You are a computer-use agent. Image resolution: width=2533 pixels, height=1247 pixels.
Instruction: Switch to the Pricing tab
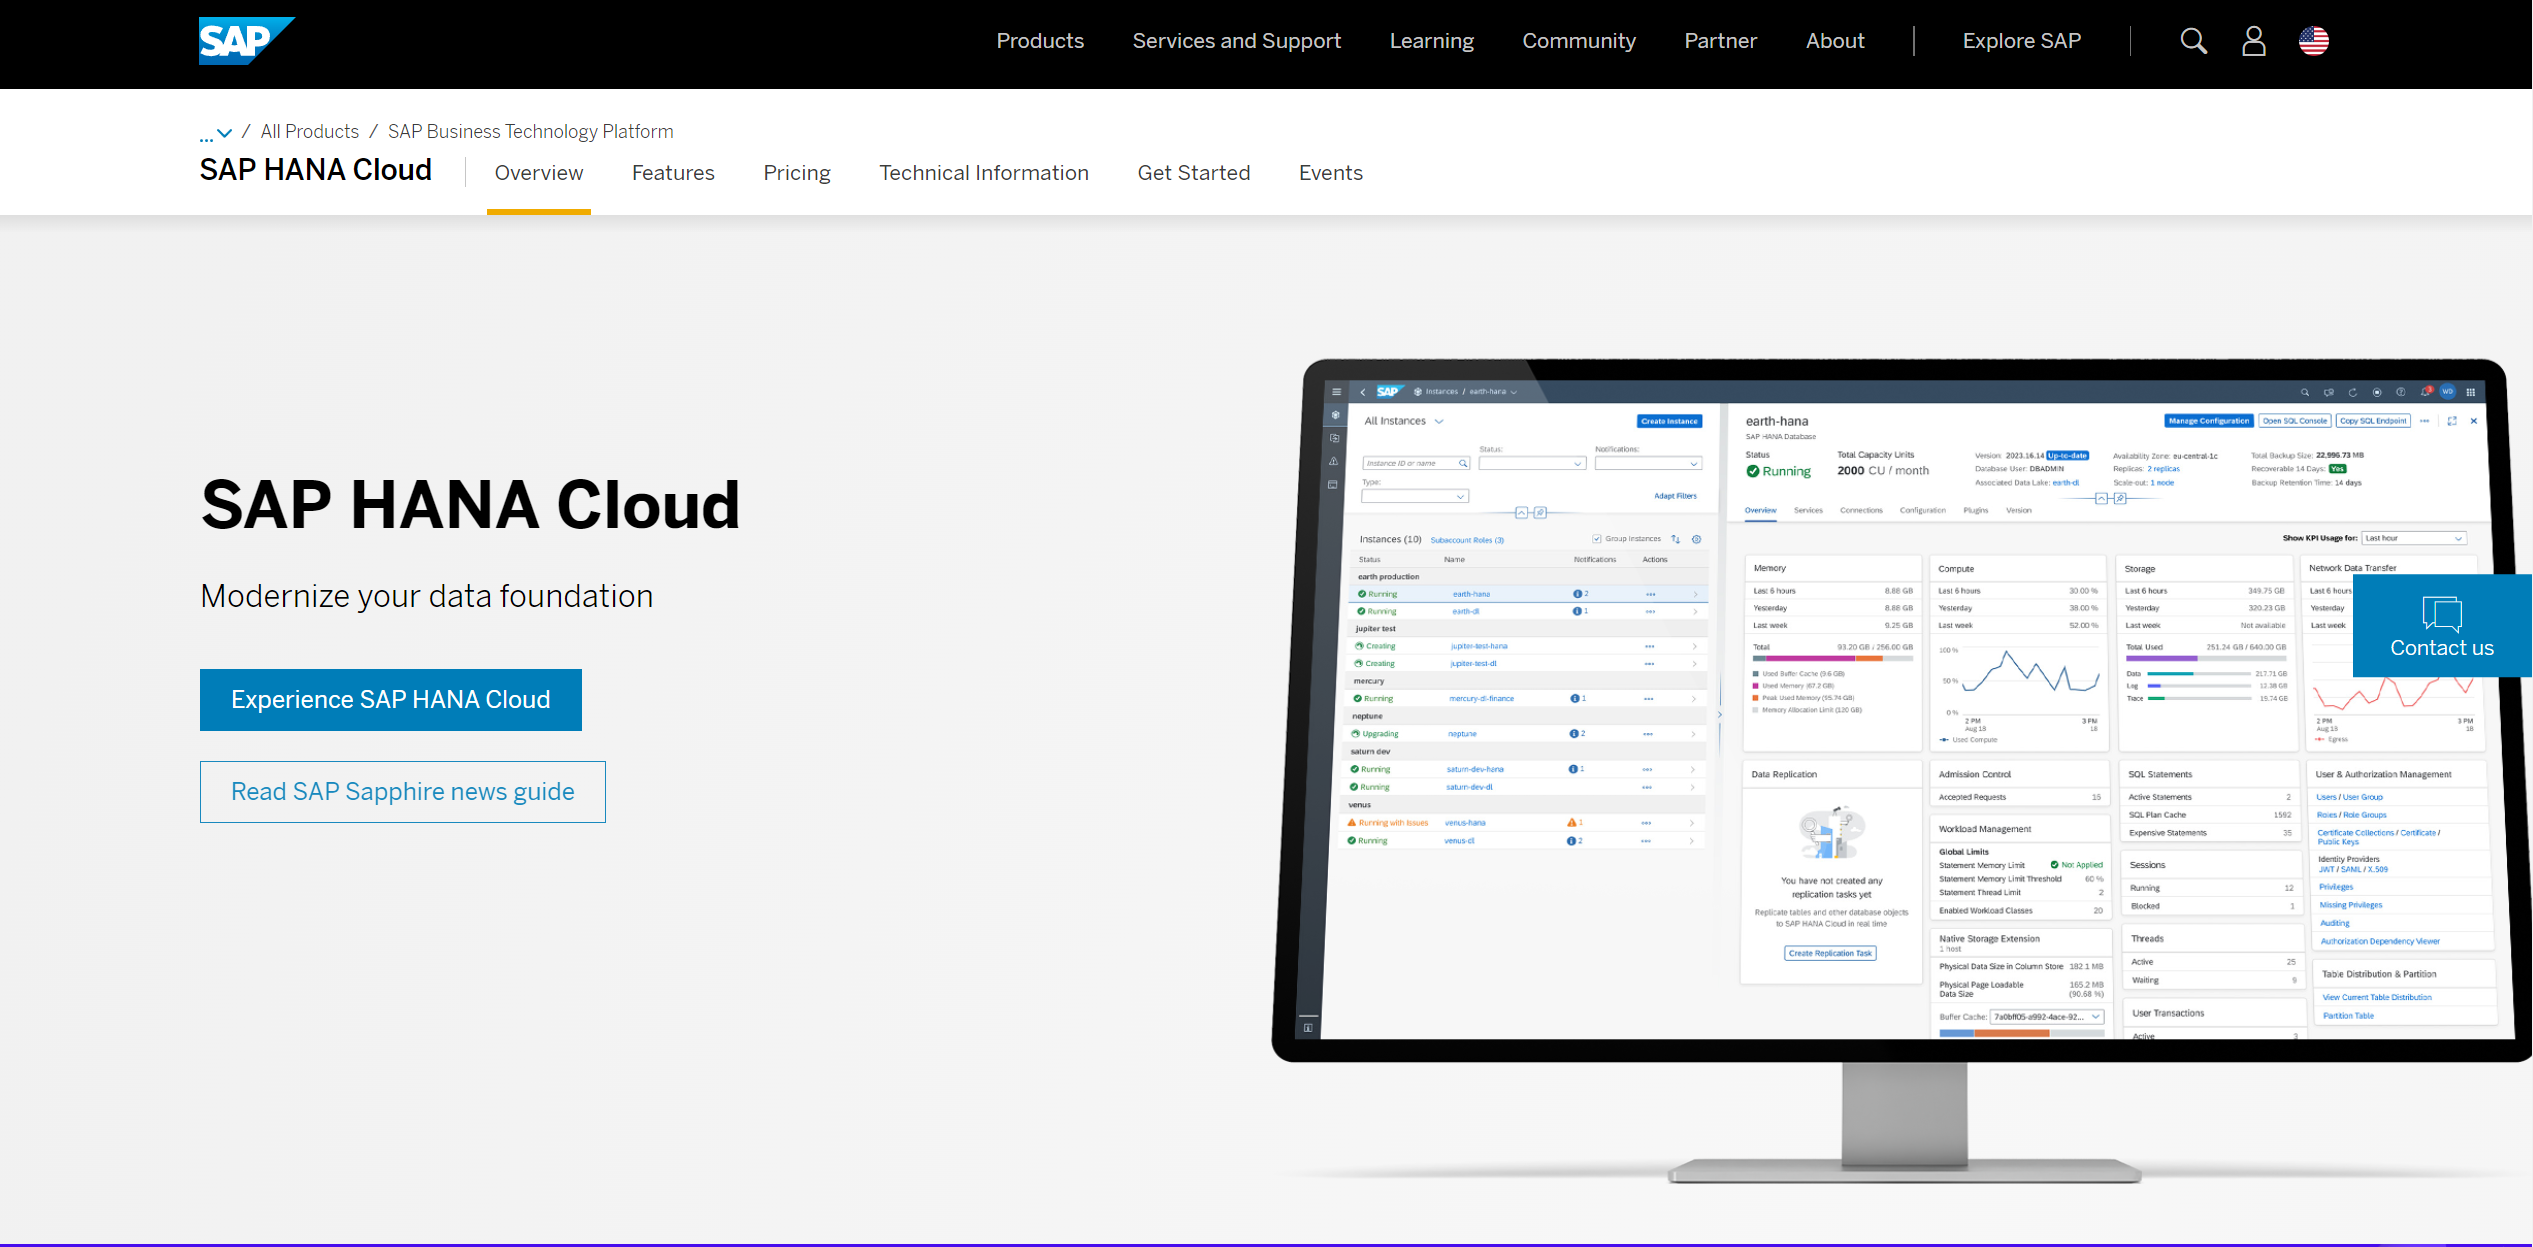click(x=796, y=172)
